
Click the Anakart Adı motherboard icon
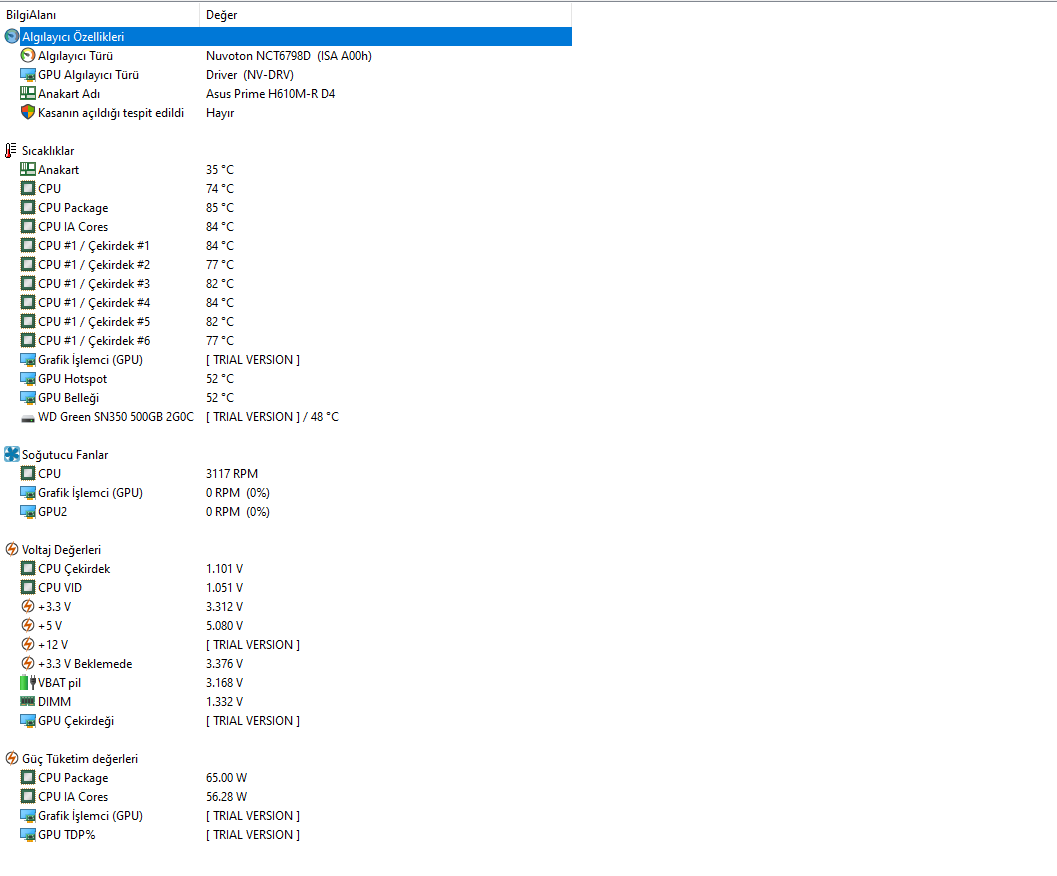pos(28,93)
